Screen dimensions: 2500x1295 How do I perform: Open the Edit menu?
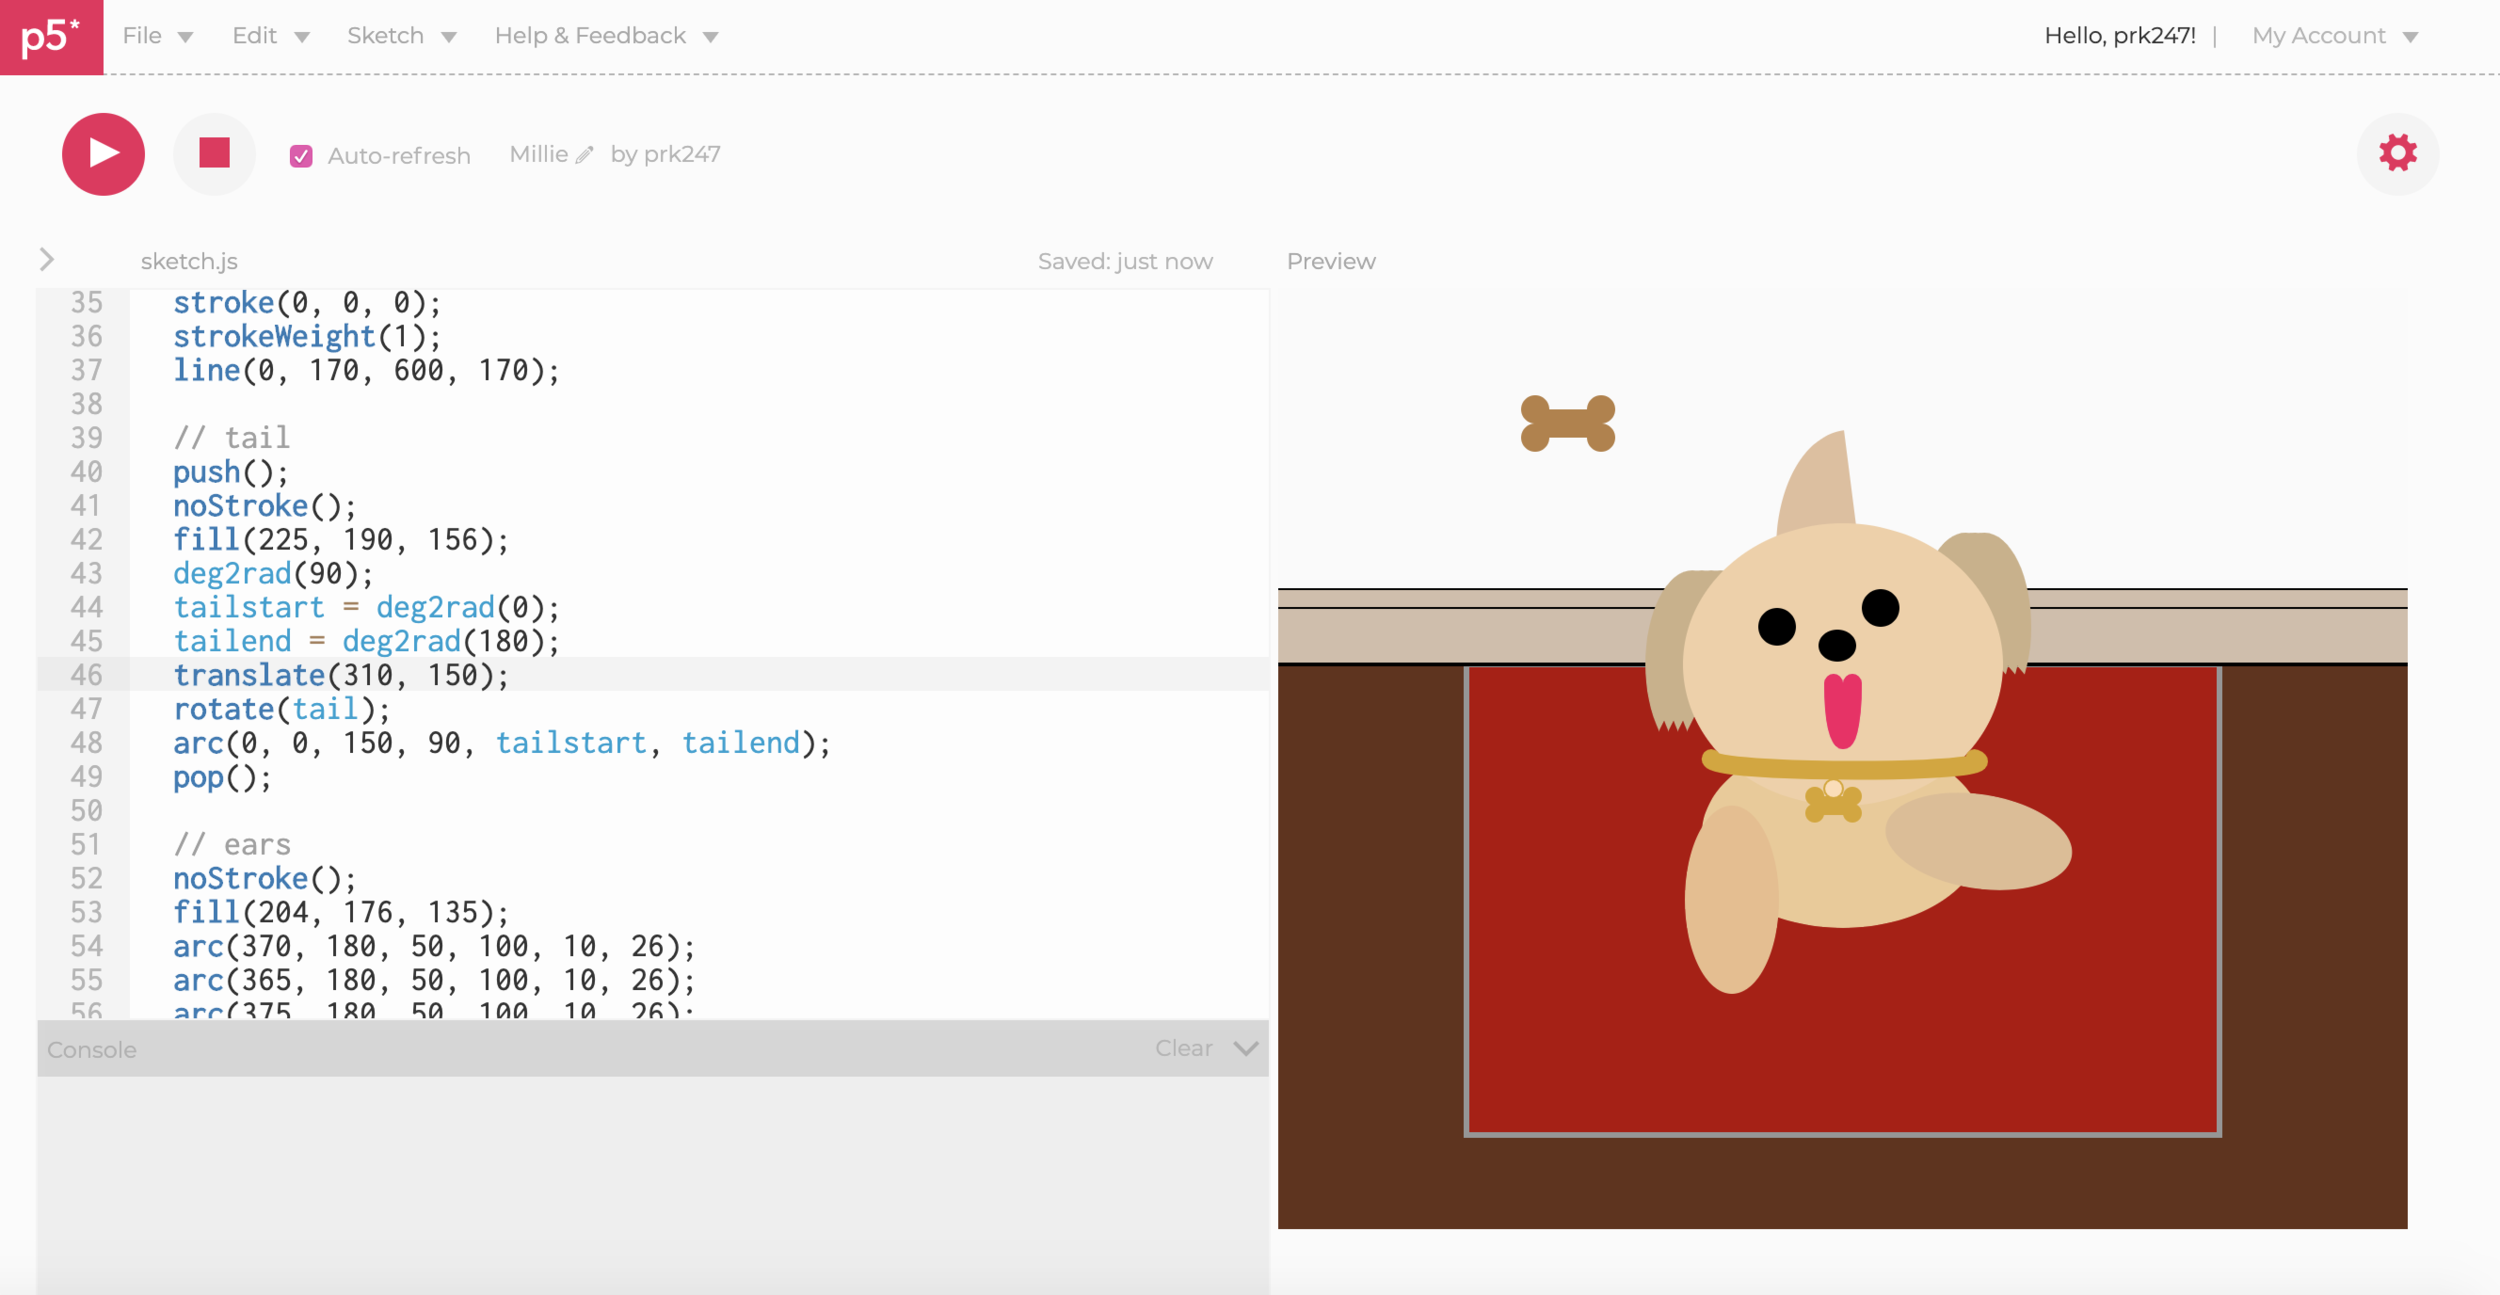[x=270, y=36]
